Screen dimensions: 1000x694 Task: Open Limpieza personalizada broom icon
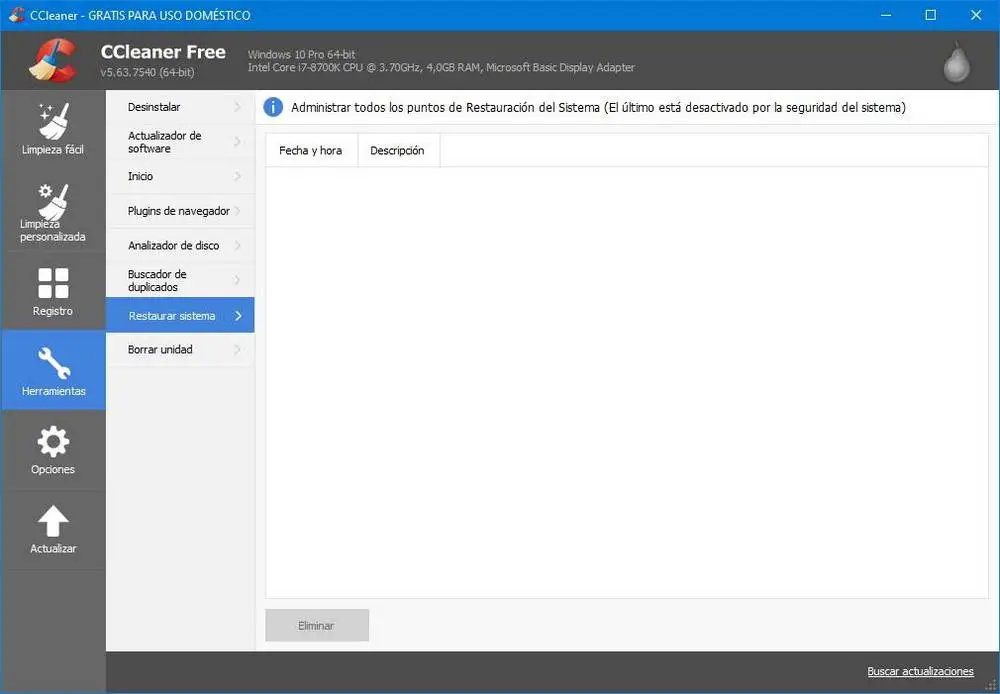coord(54,202)
